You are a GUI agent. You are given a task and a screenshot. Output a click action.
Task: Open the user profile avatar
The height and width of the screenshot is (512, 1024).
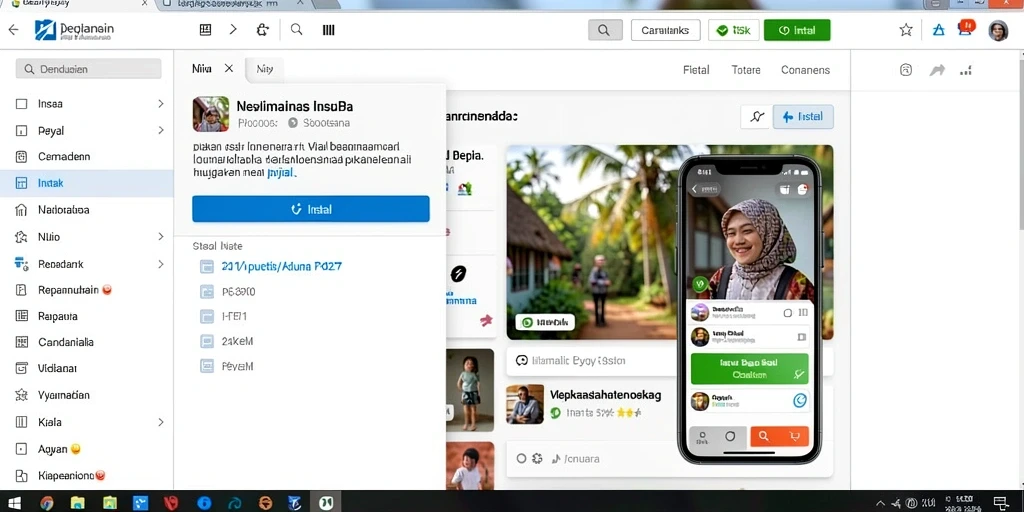(998, 30)
